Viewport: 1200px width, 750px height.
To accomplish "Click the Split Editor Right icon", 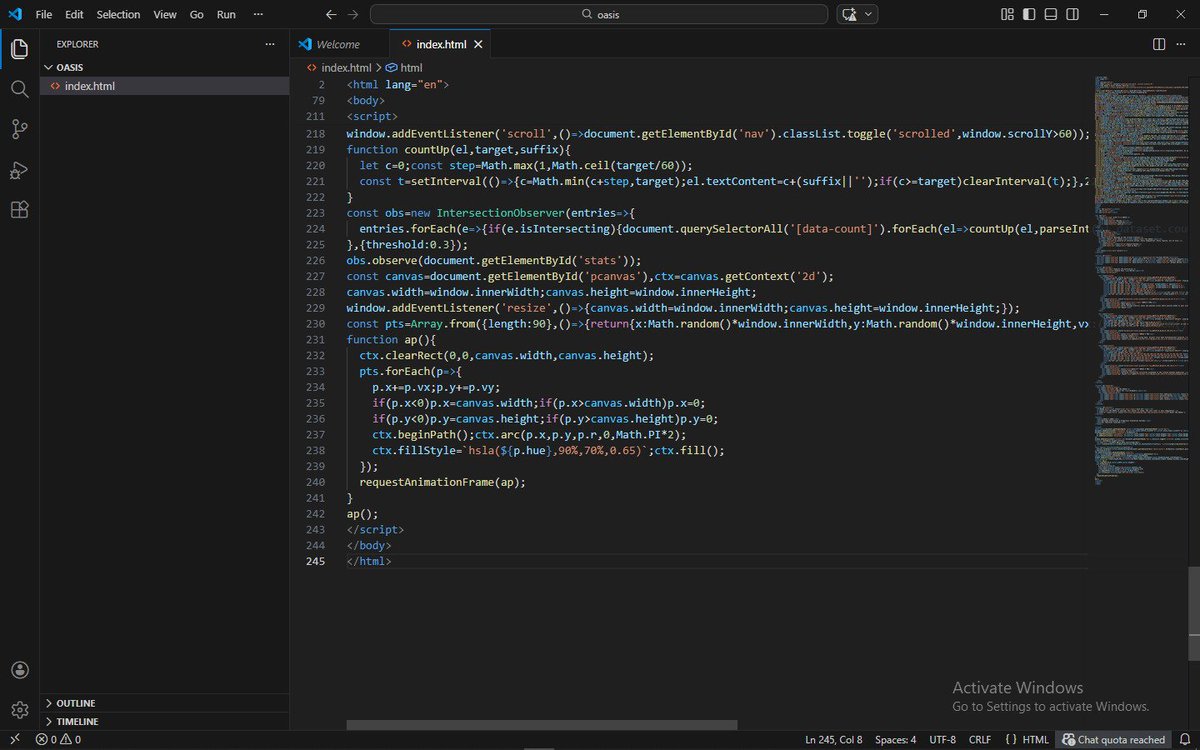I will [x=1159, y=44].
